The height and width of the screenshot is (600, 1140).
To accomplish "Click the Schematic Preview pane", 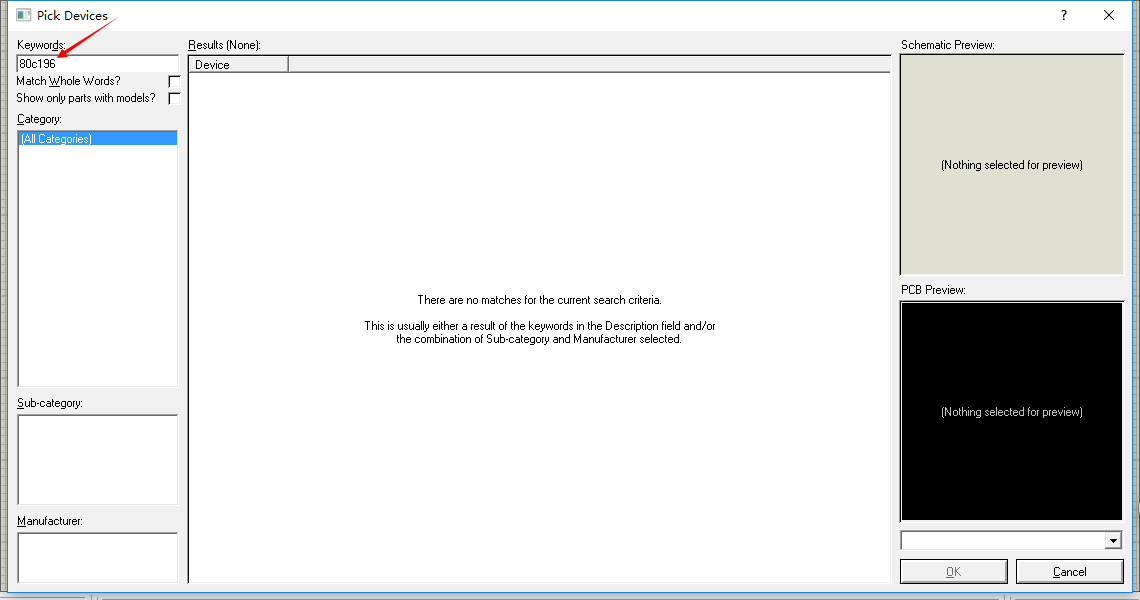I will click(1011, 165).
